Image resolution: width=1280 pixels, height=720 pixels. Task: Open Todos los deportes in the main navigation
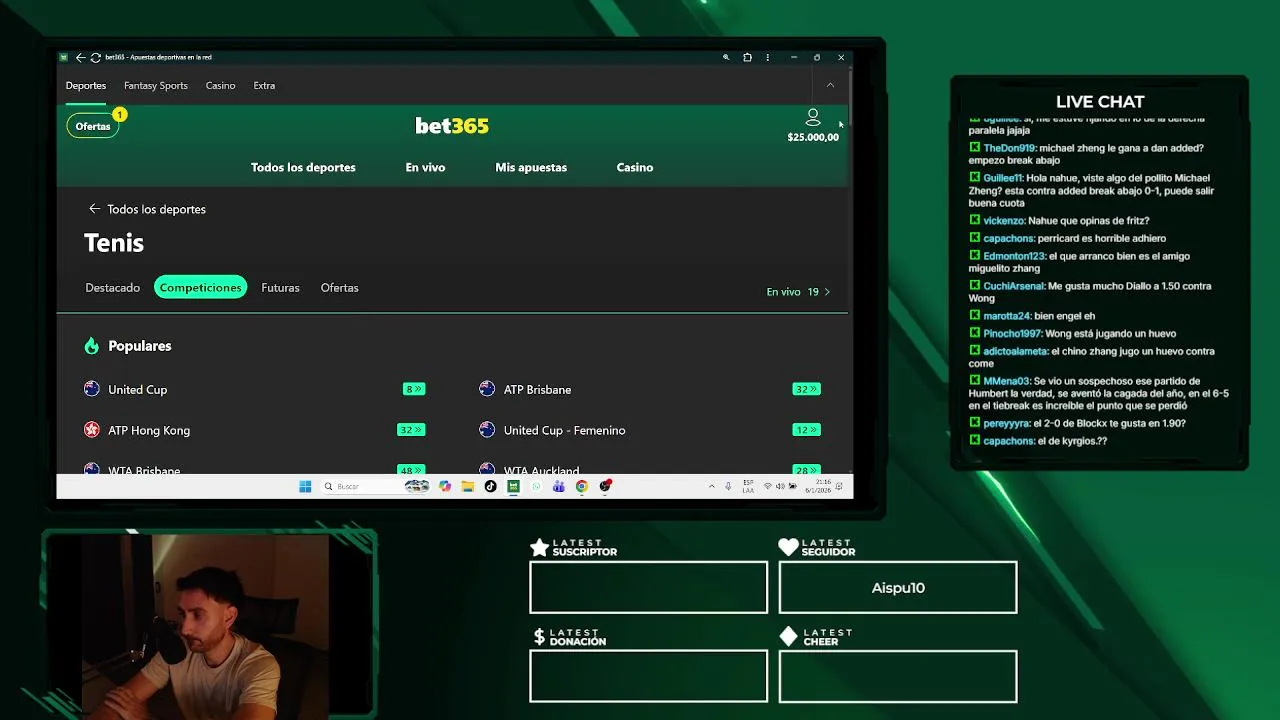pos(303,167)
